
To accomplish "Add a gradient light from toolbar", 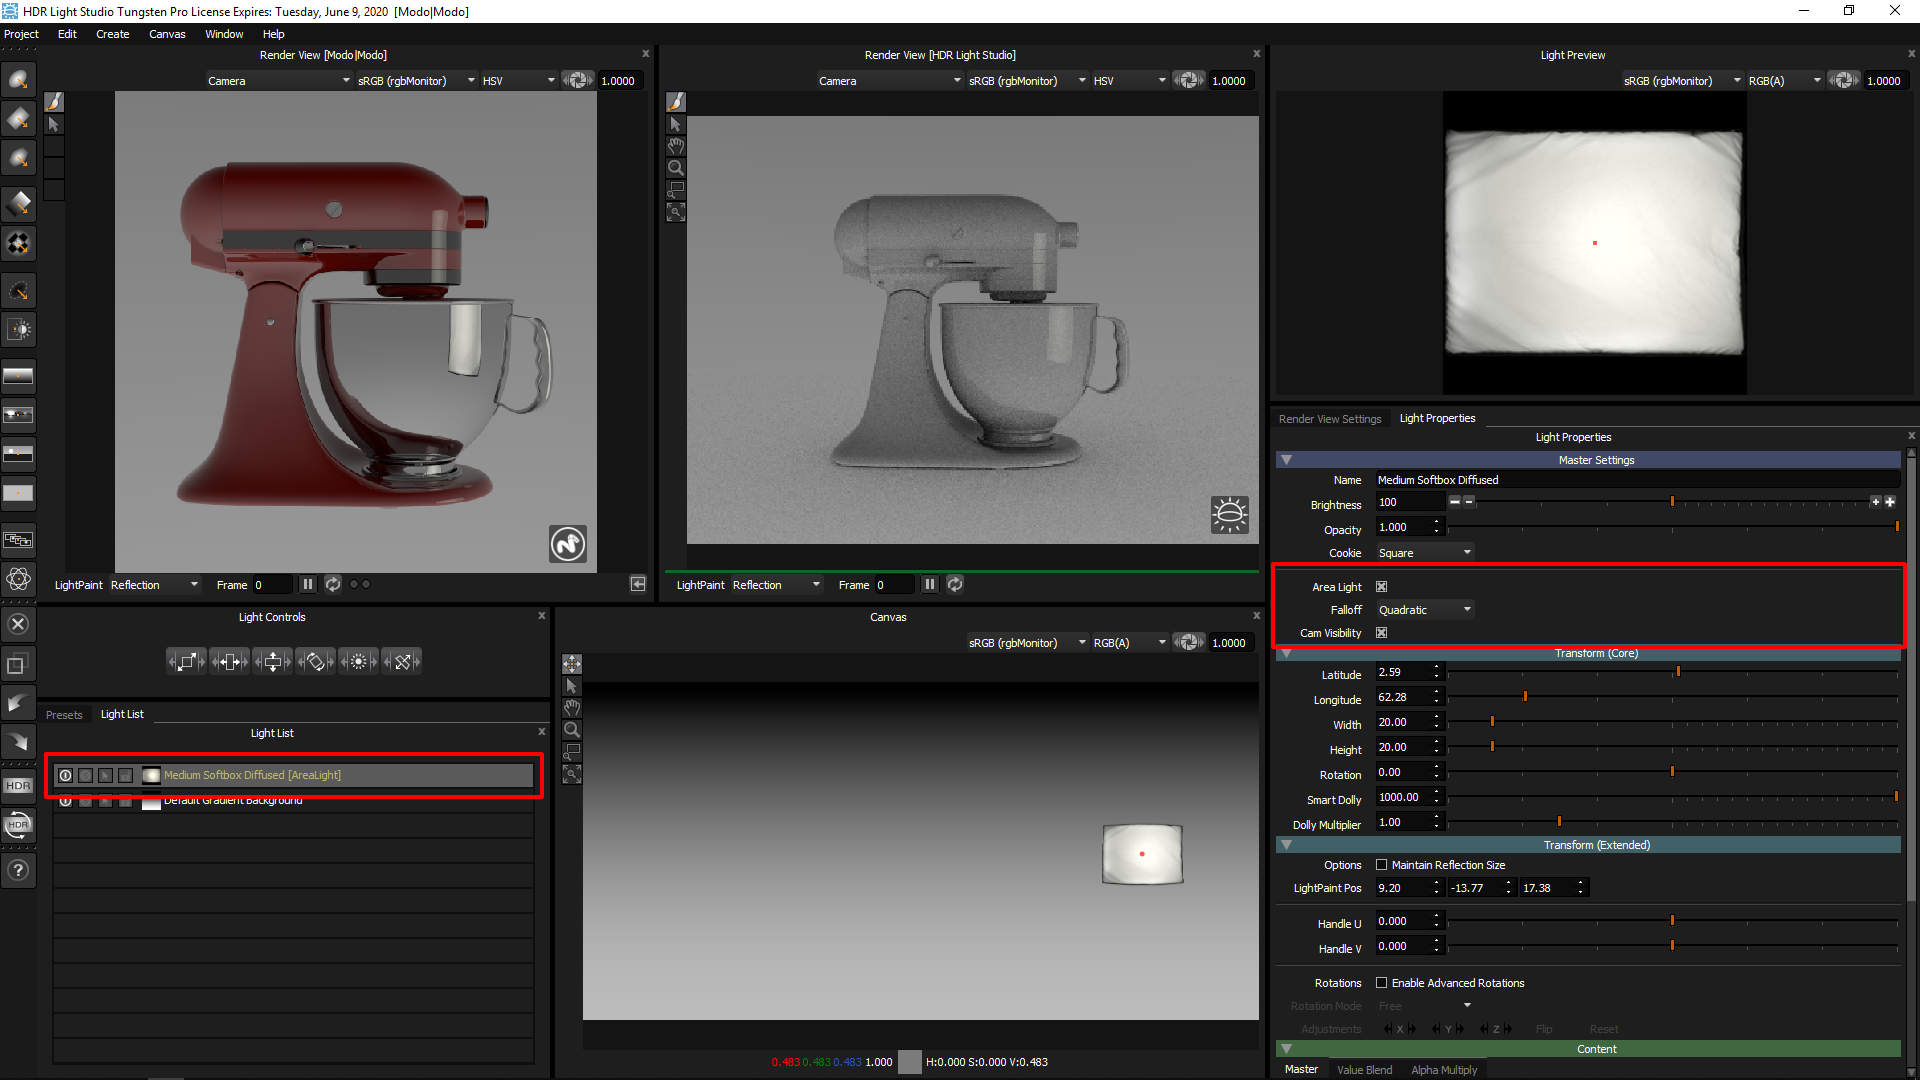I will pyautogui.click(x=18, y=204).
